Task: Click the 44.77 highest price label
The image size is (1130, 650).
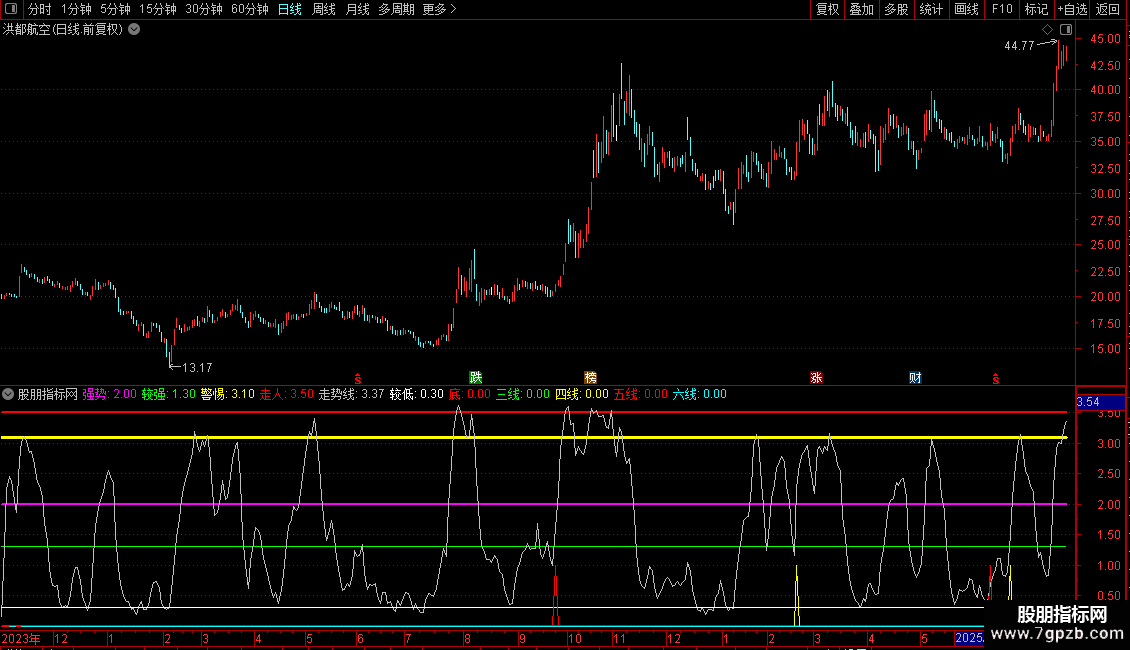Action: pos(1019,45)
